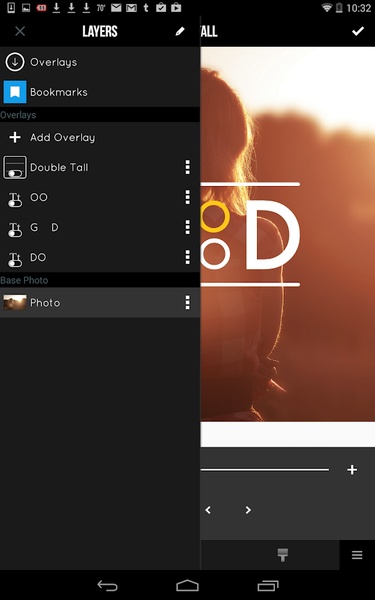This screenshot has width=375, height=600.
Task: Click the plus icon beside Add Overlay
Action: tap(15, 137)
